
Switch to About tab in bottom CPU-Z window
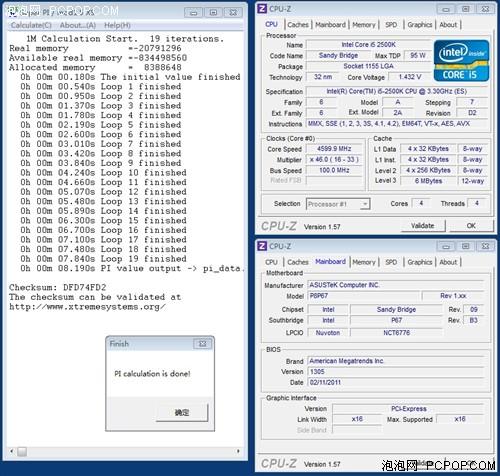click(448, 262)
